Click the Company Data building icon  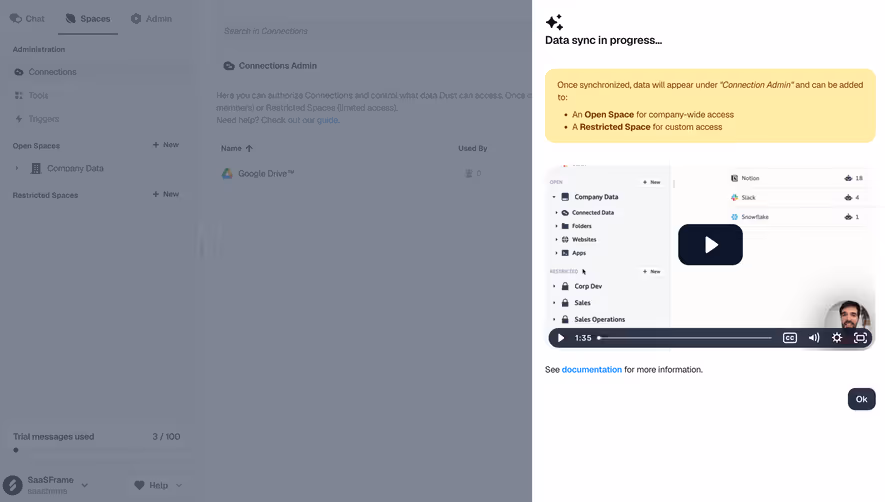36,168
